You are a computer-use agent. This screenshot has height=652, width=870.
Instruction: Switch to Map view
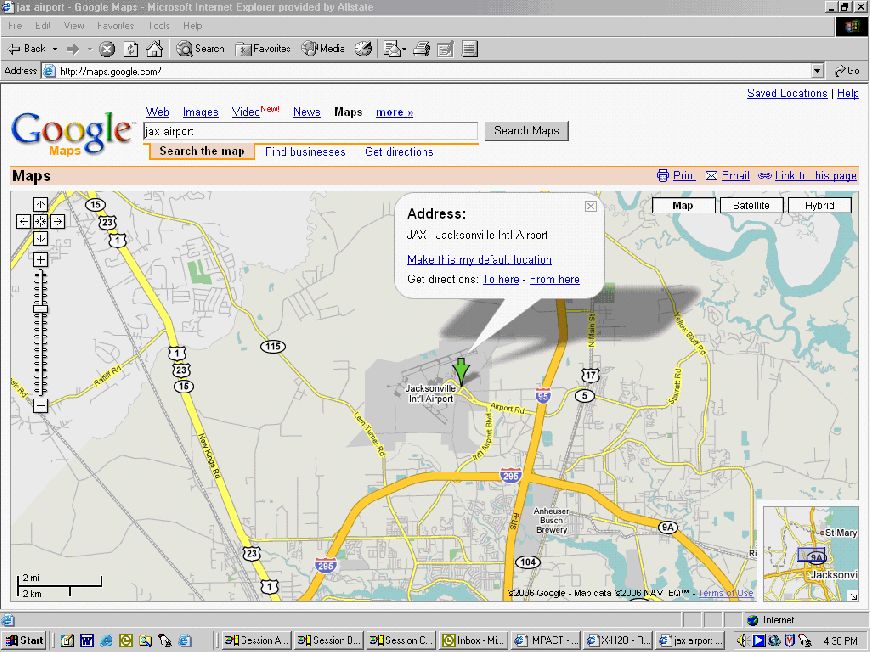[683, 205]
